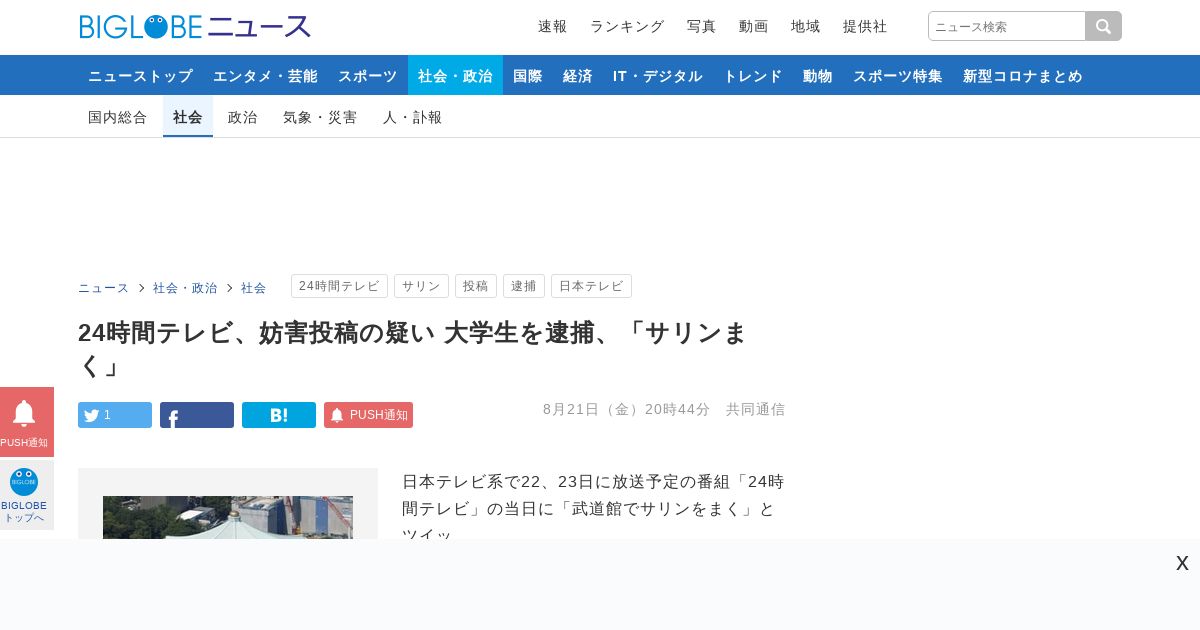Select the ニューストップ navigation tab
This screenshot has height=630, width=1200.
pos(140,75)
